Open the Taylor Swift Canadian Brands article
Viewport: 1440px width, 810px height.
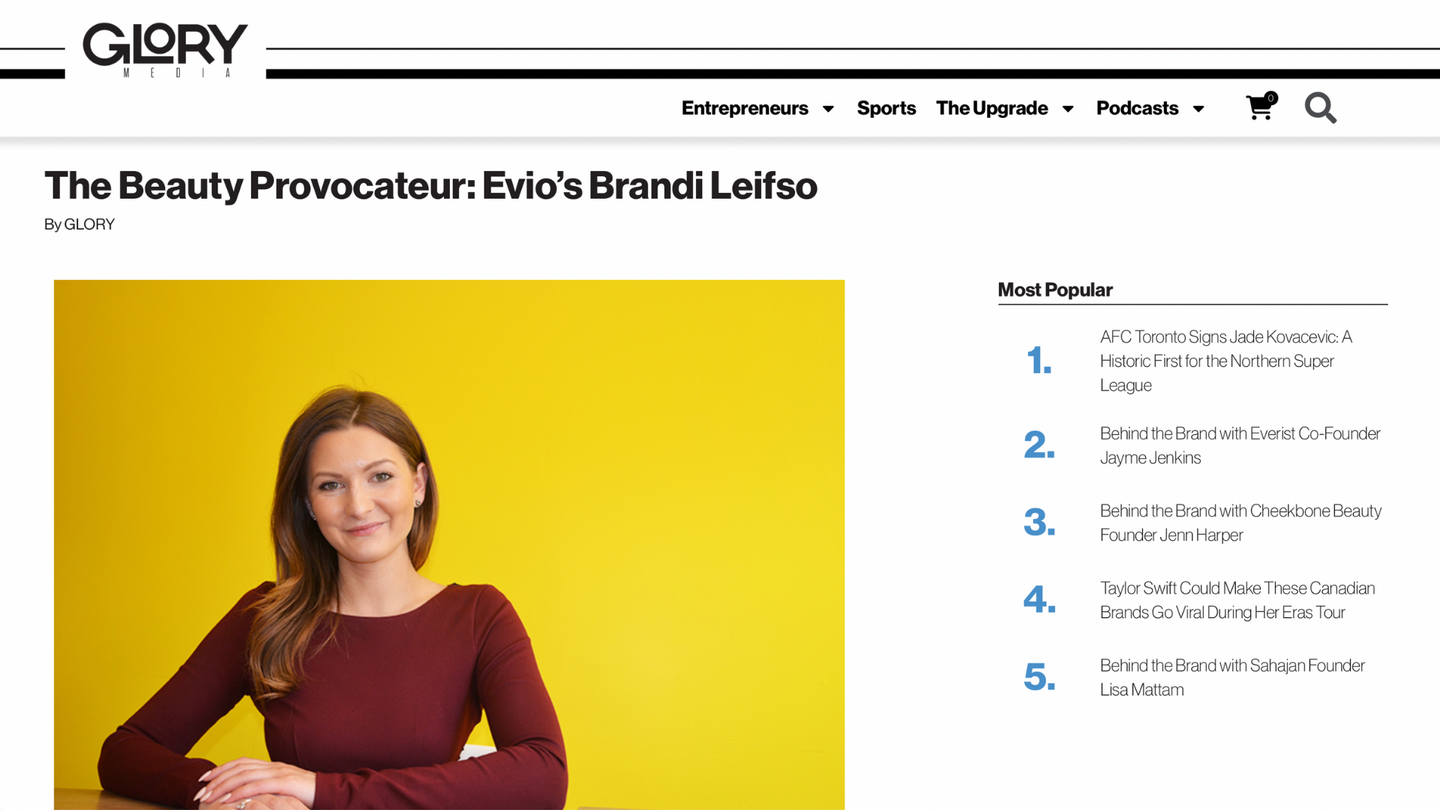(1236, 600)
